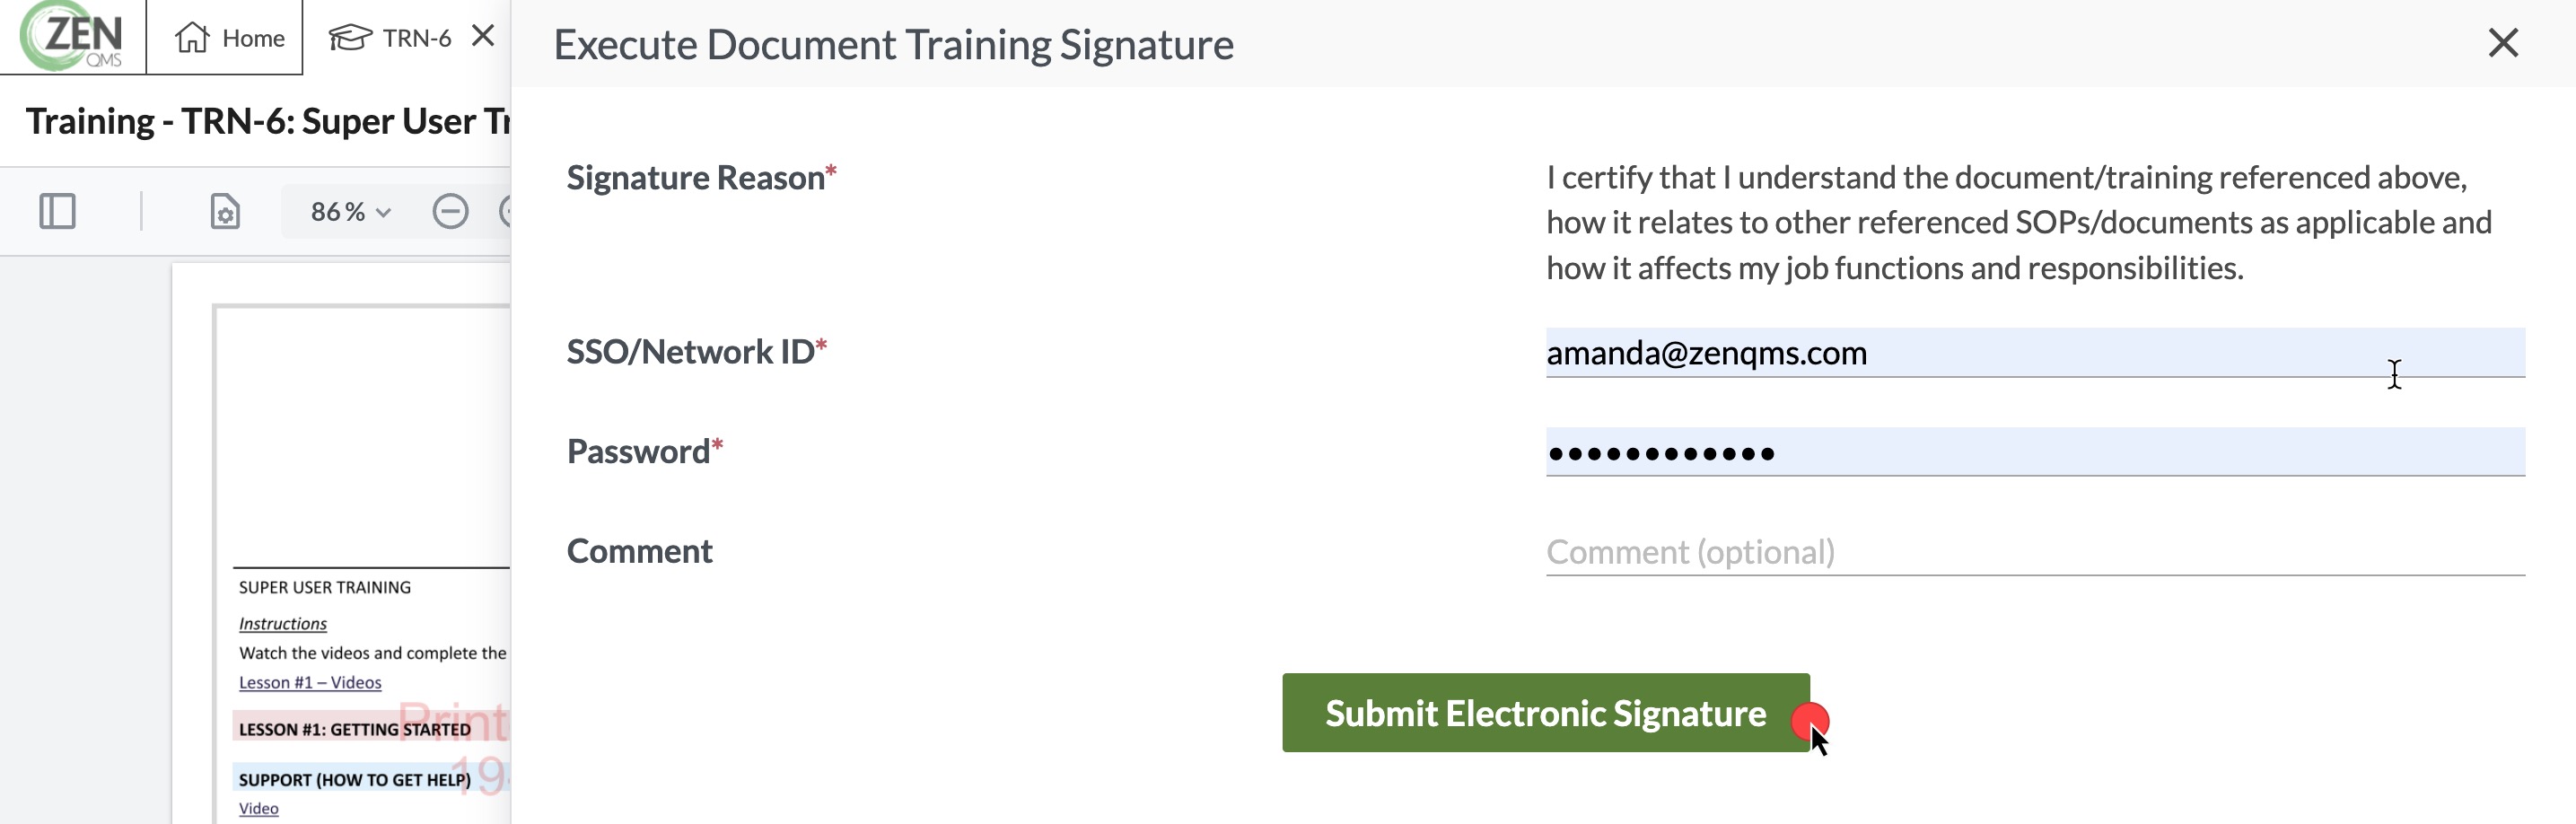Screen dimensions: 2576x824
Task: Close the TRN-6 tab
Action: click(x=483, y=36)
